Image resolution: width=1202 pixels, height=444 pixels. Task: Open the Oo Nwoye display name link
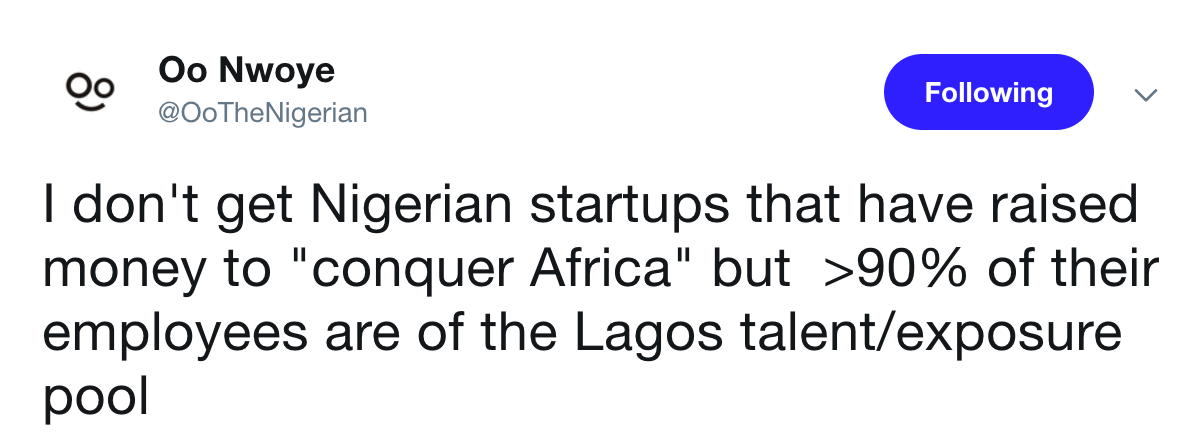[x=246, y=71]
